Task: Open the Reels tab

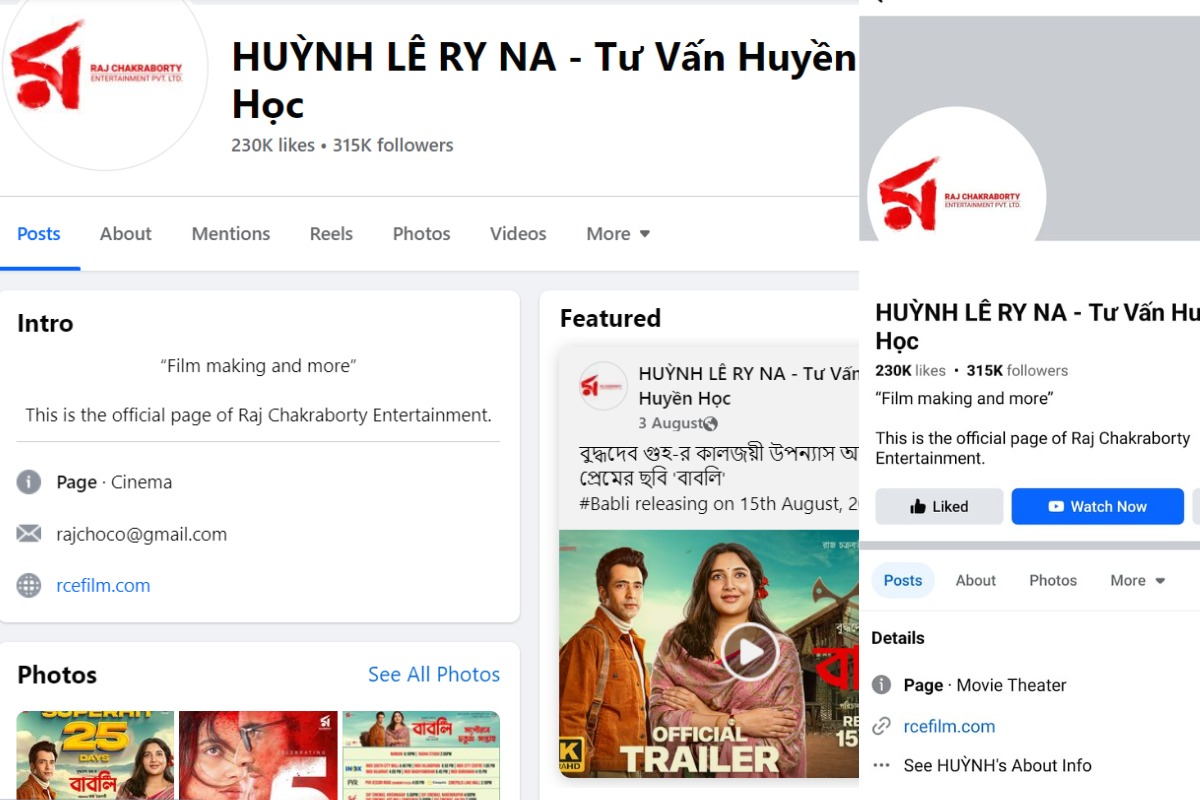Action: [331, 234]
